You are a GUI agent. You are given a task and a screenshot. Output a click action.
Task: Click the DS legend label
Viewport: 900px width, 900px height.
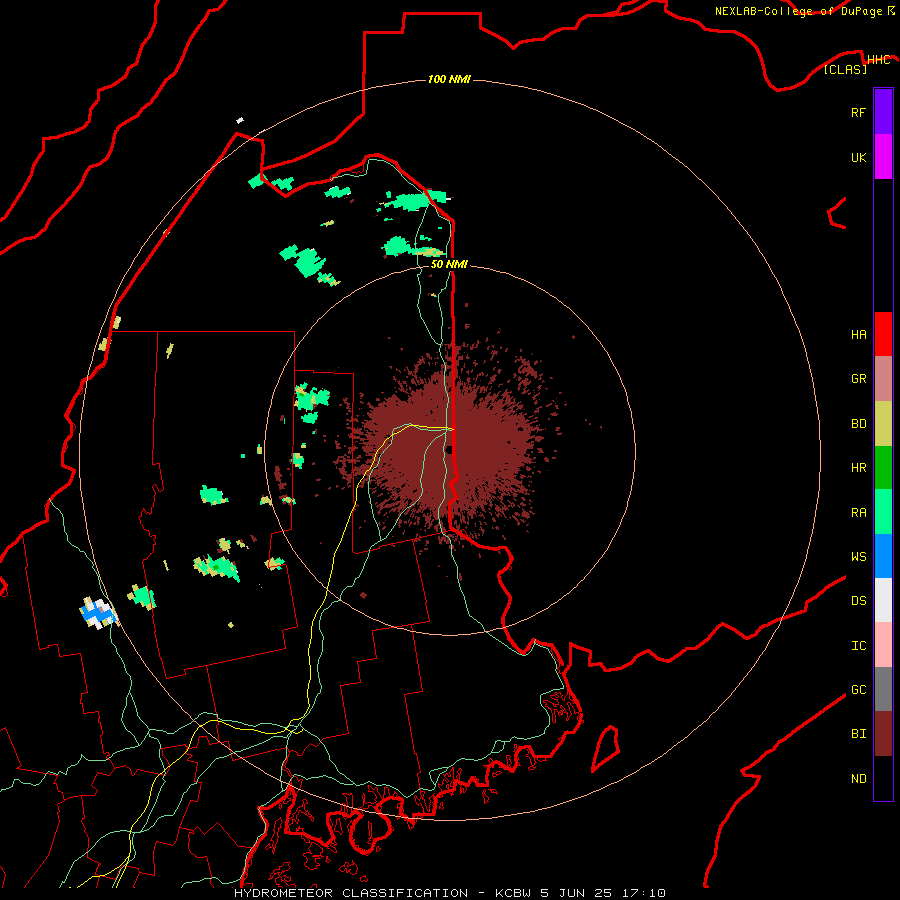point(858,601)
